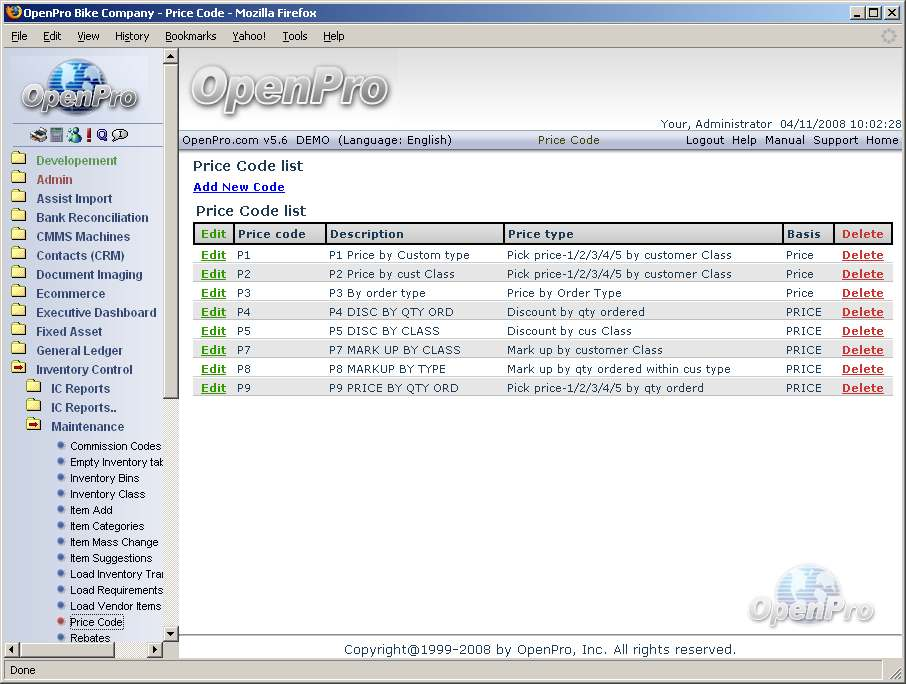This screenshot has height=684, width=906.
Task: Click the folder icon beside General Ledger
Action: pyautogui.click(x=19, y=350)
